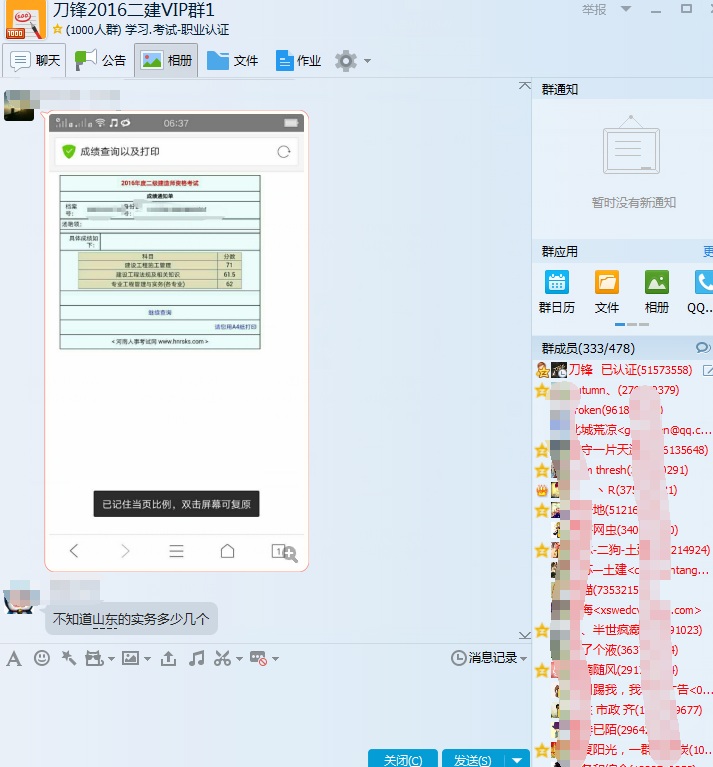Expand the message blocking dropdown arrow
Image resolution: width=713 pixels, height=767 pixels.
pos(275,659)
